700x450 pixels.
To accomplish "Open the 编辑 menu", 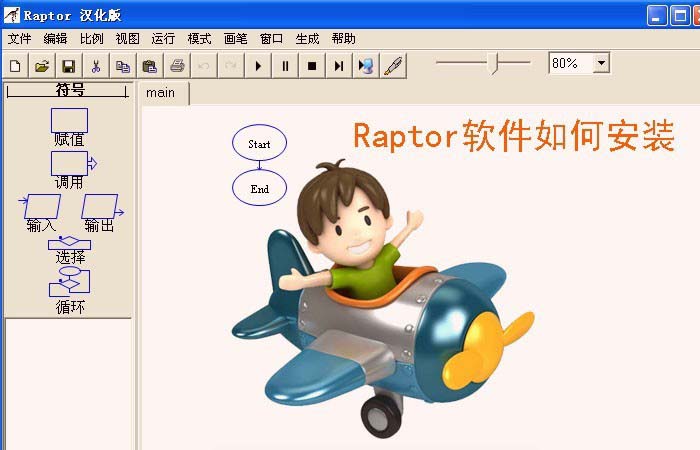I will tap(55, 39).
